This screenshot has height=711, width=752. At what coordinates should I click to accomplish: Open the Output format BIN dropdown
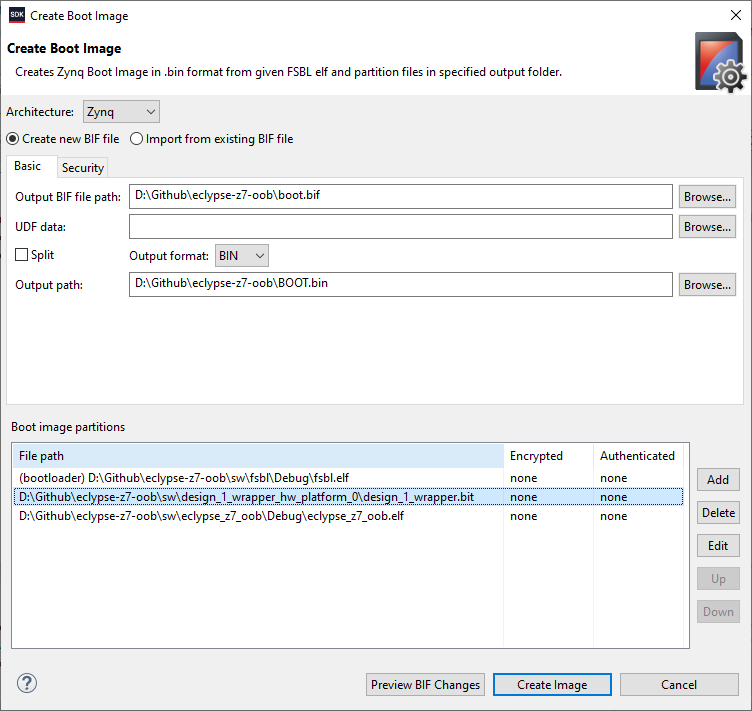[242, 256]
